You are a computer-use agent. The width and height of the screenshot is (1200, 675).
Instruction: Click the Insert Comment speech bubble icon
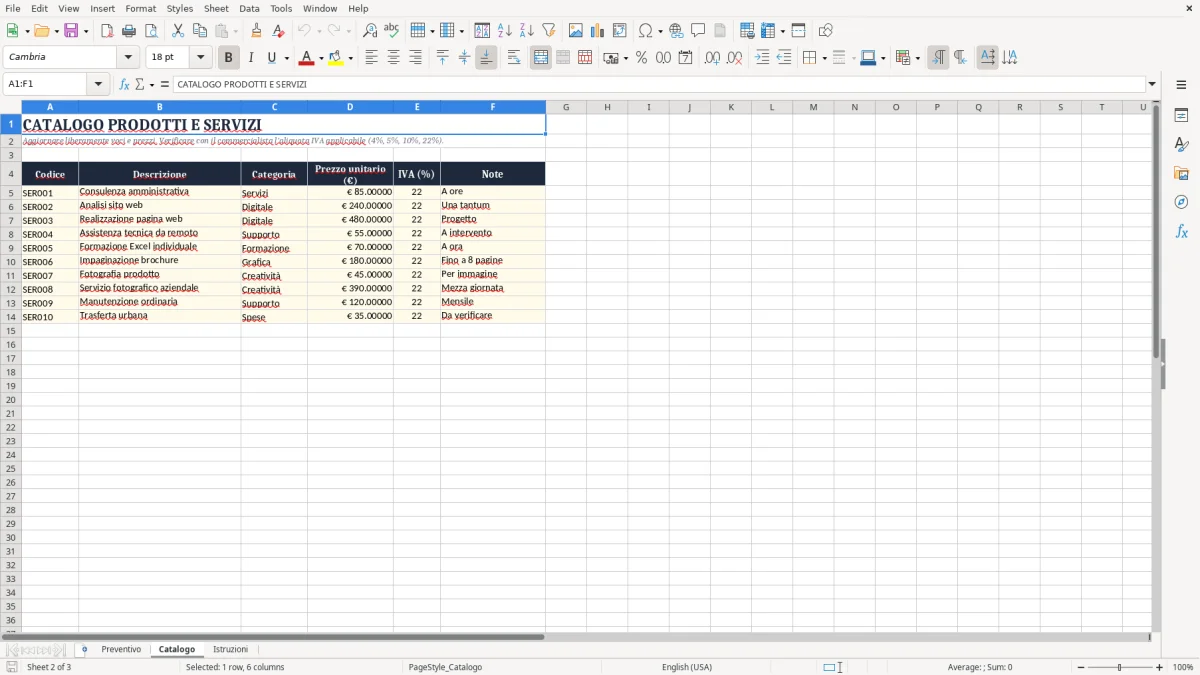[x=698, y=31]
